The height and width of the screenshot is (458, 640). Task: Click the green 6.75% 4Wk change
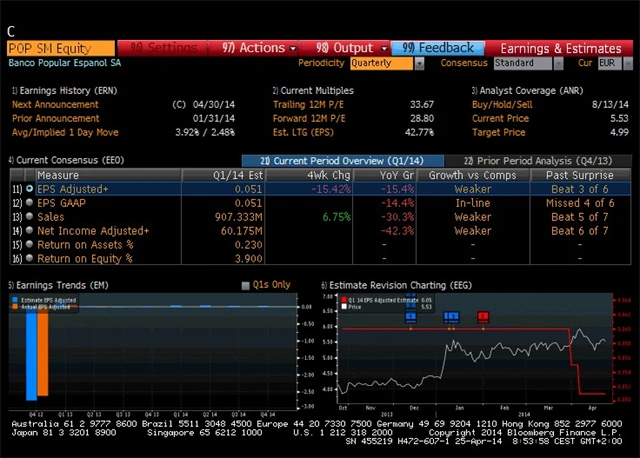click(x=336, y=217)
